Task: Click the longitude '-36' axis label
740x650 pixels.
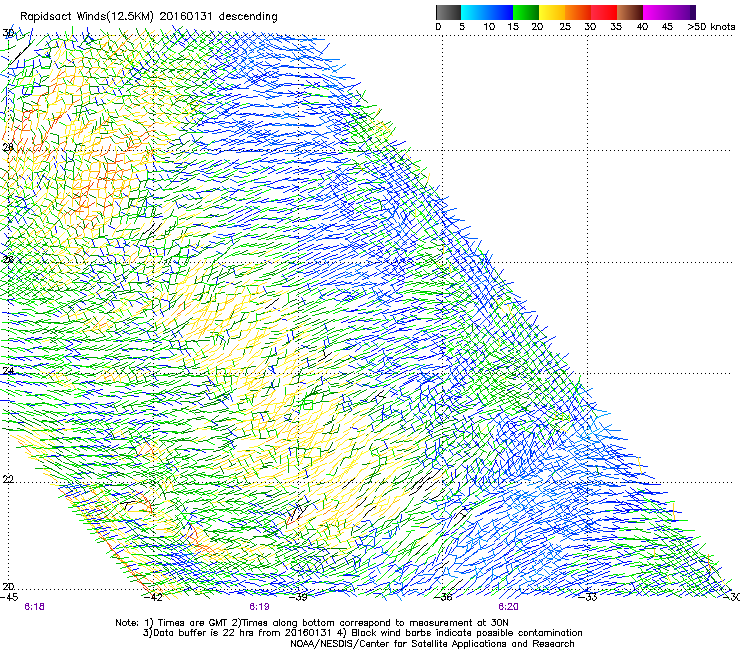Action: tap(444, 597)
